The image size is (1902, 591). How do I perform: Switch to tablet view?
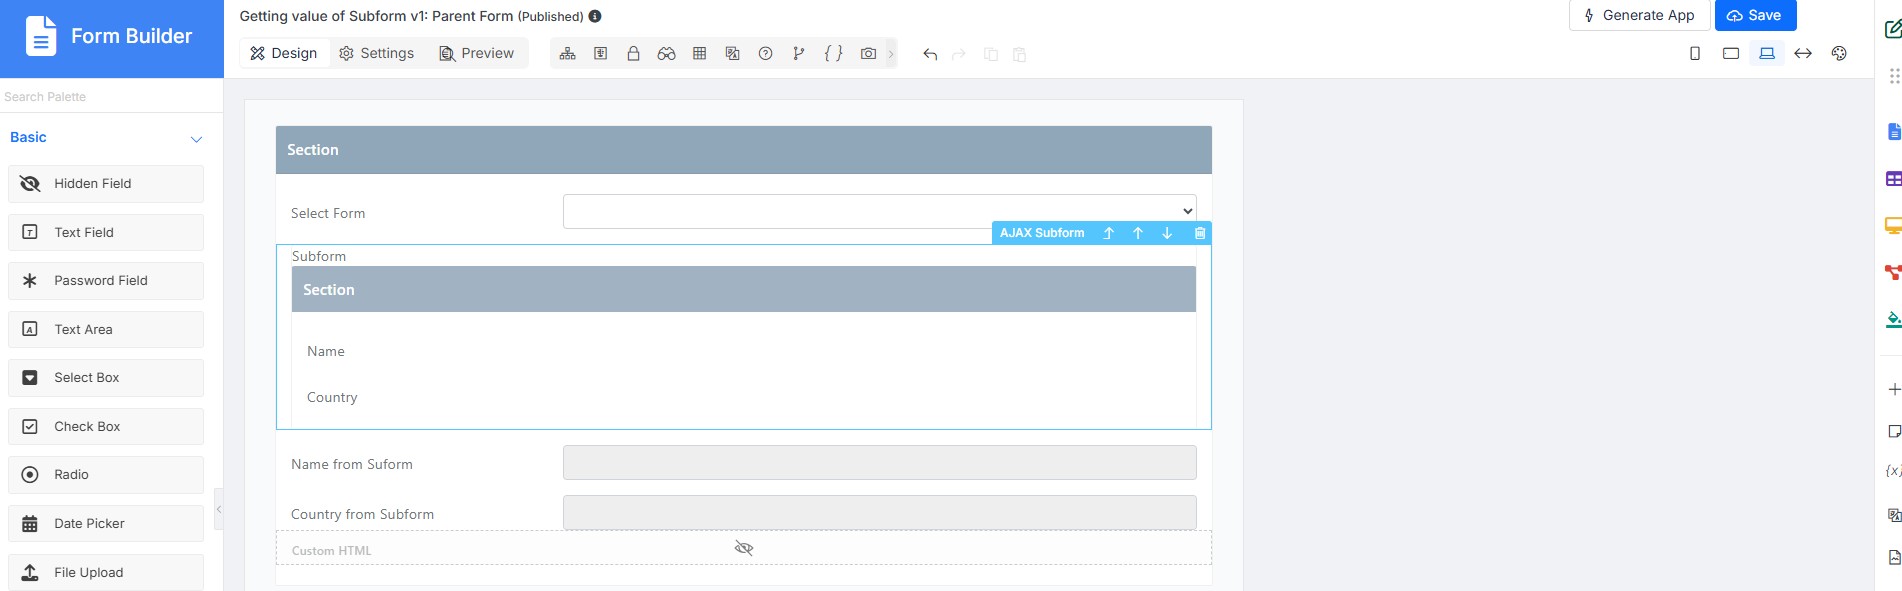[x=1731, y=54]
